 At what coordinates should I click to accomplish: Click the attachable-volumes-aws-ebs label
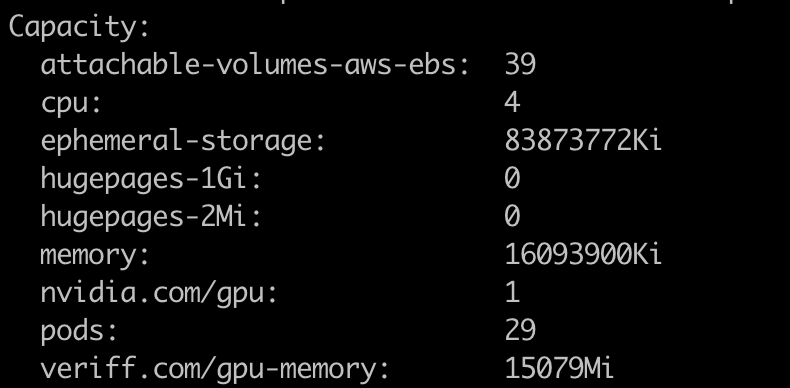click(255, 64)
